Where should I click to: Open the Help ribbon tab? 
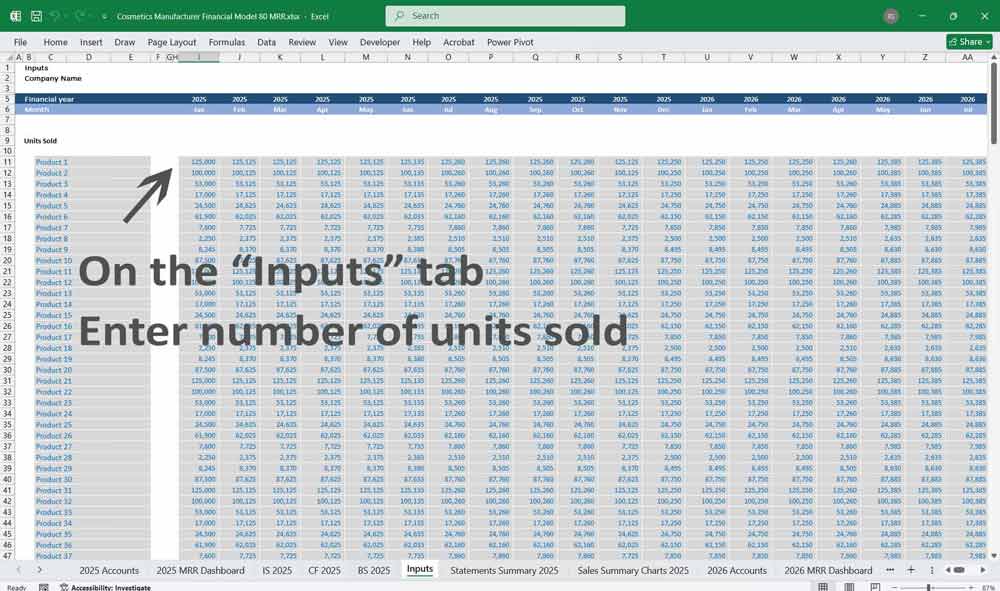point(422,42)
